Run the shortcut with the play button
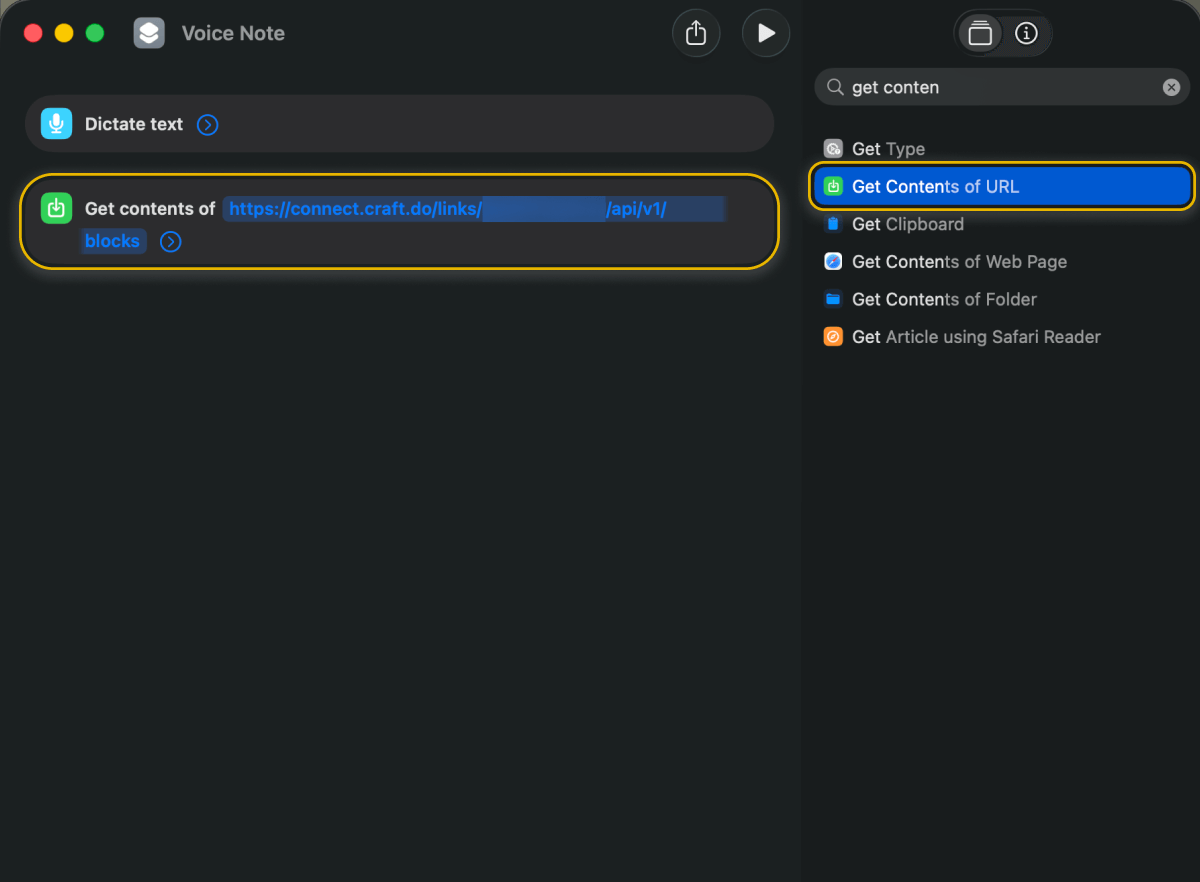This screenshot has height=882, width=1200. click(x=766, y=32)
